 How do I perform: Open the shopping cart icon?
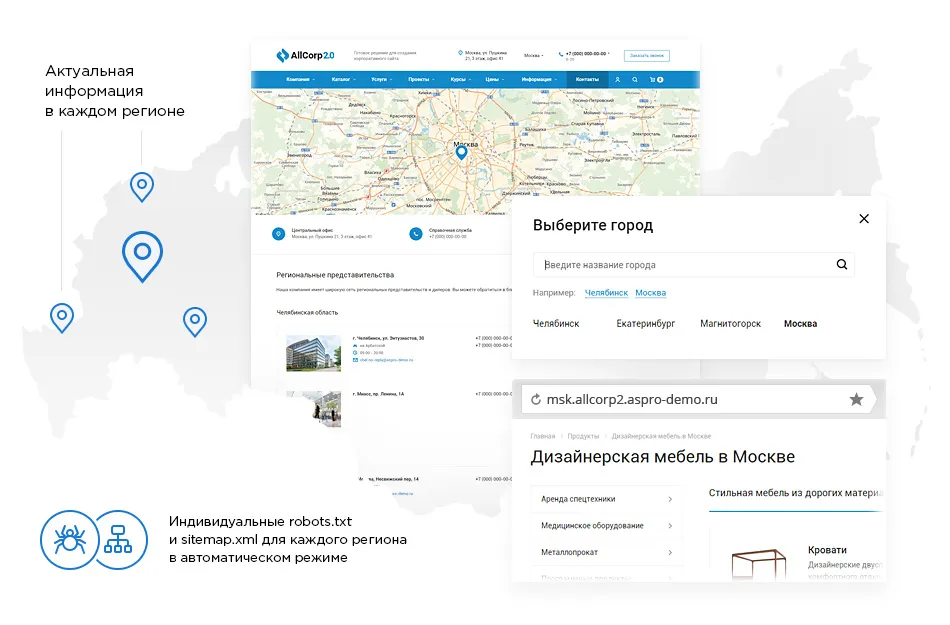(653, 79)
